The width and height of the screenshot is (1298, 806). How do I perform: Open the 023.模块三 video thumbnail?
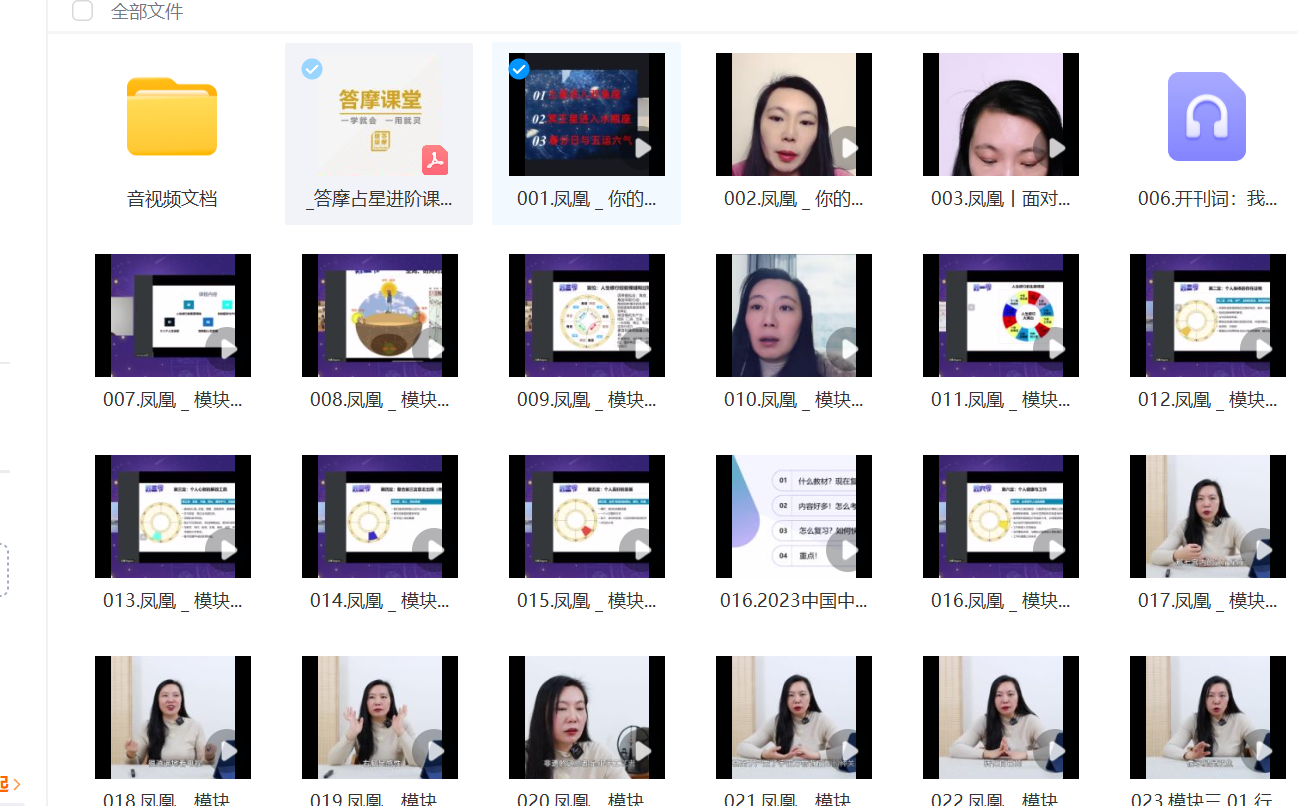click(x=1207, y=717)
